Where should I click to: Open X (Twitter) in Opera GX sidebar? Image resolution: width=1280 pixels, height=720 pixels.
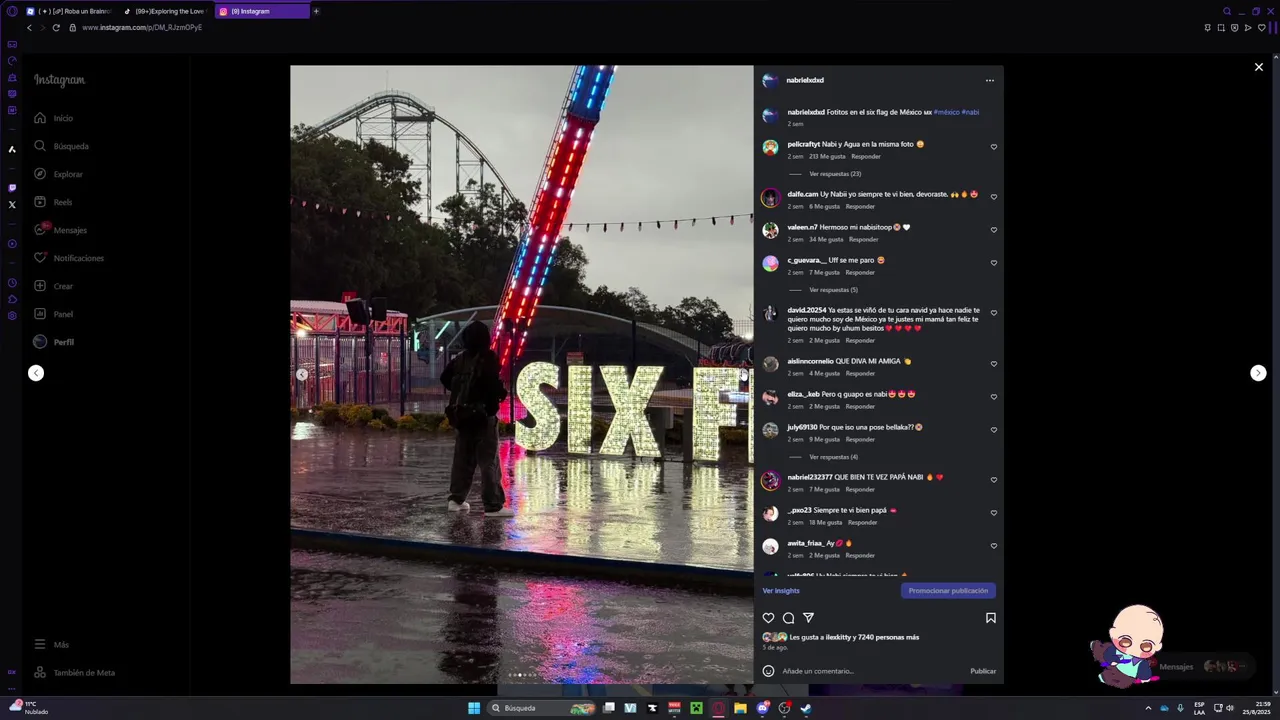12,205
